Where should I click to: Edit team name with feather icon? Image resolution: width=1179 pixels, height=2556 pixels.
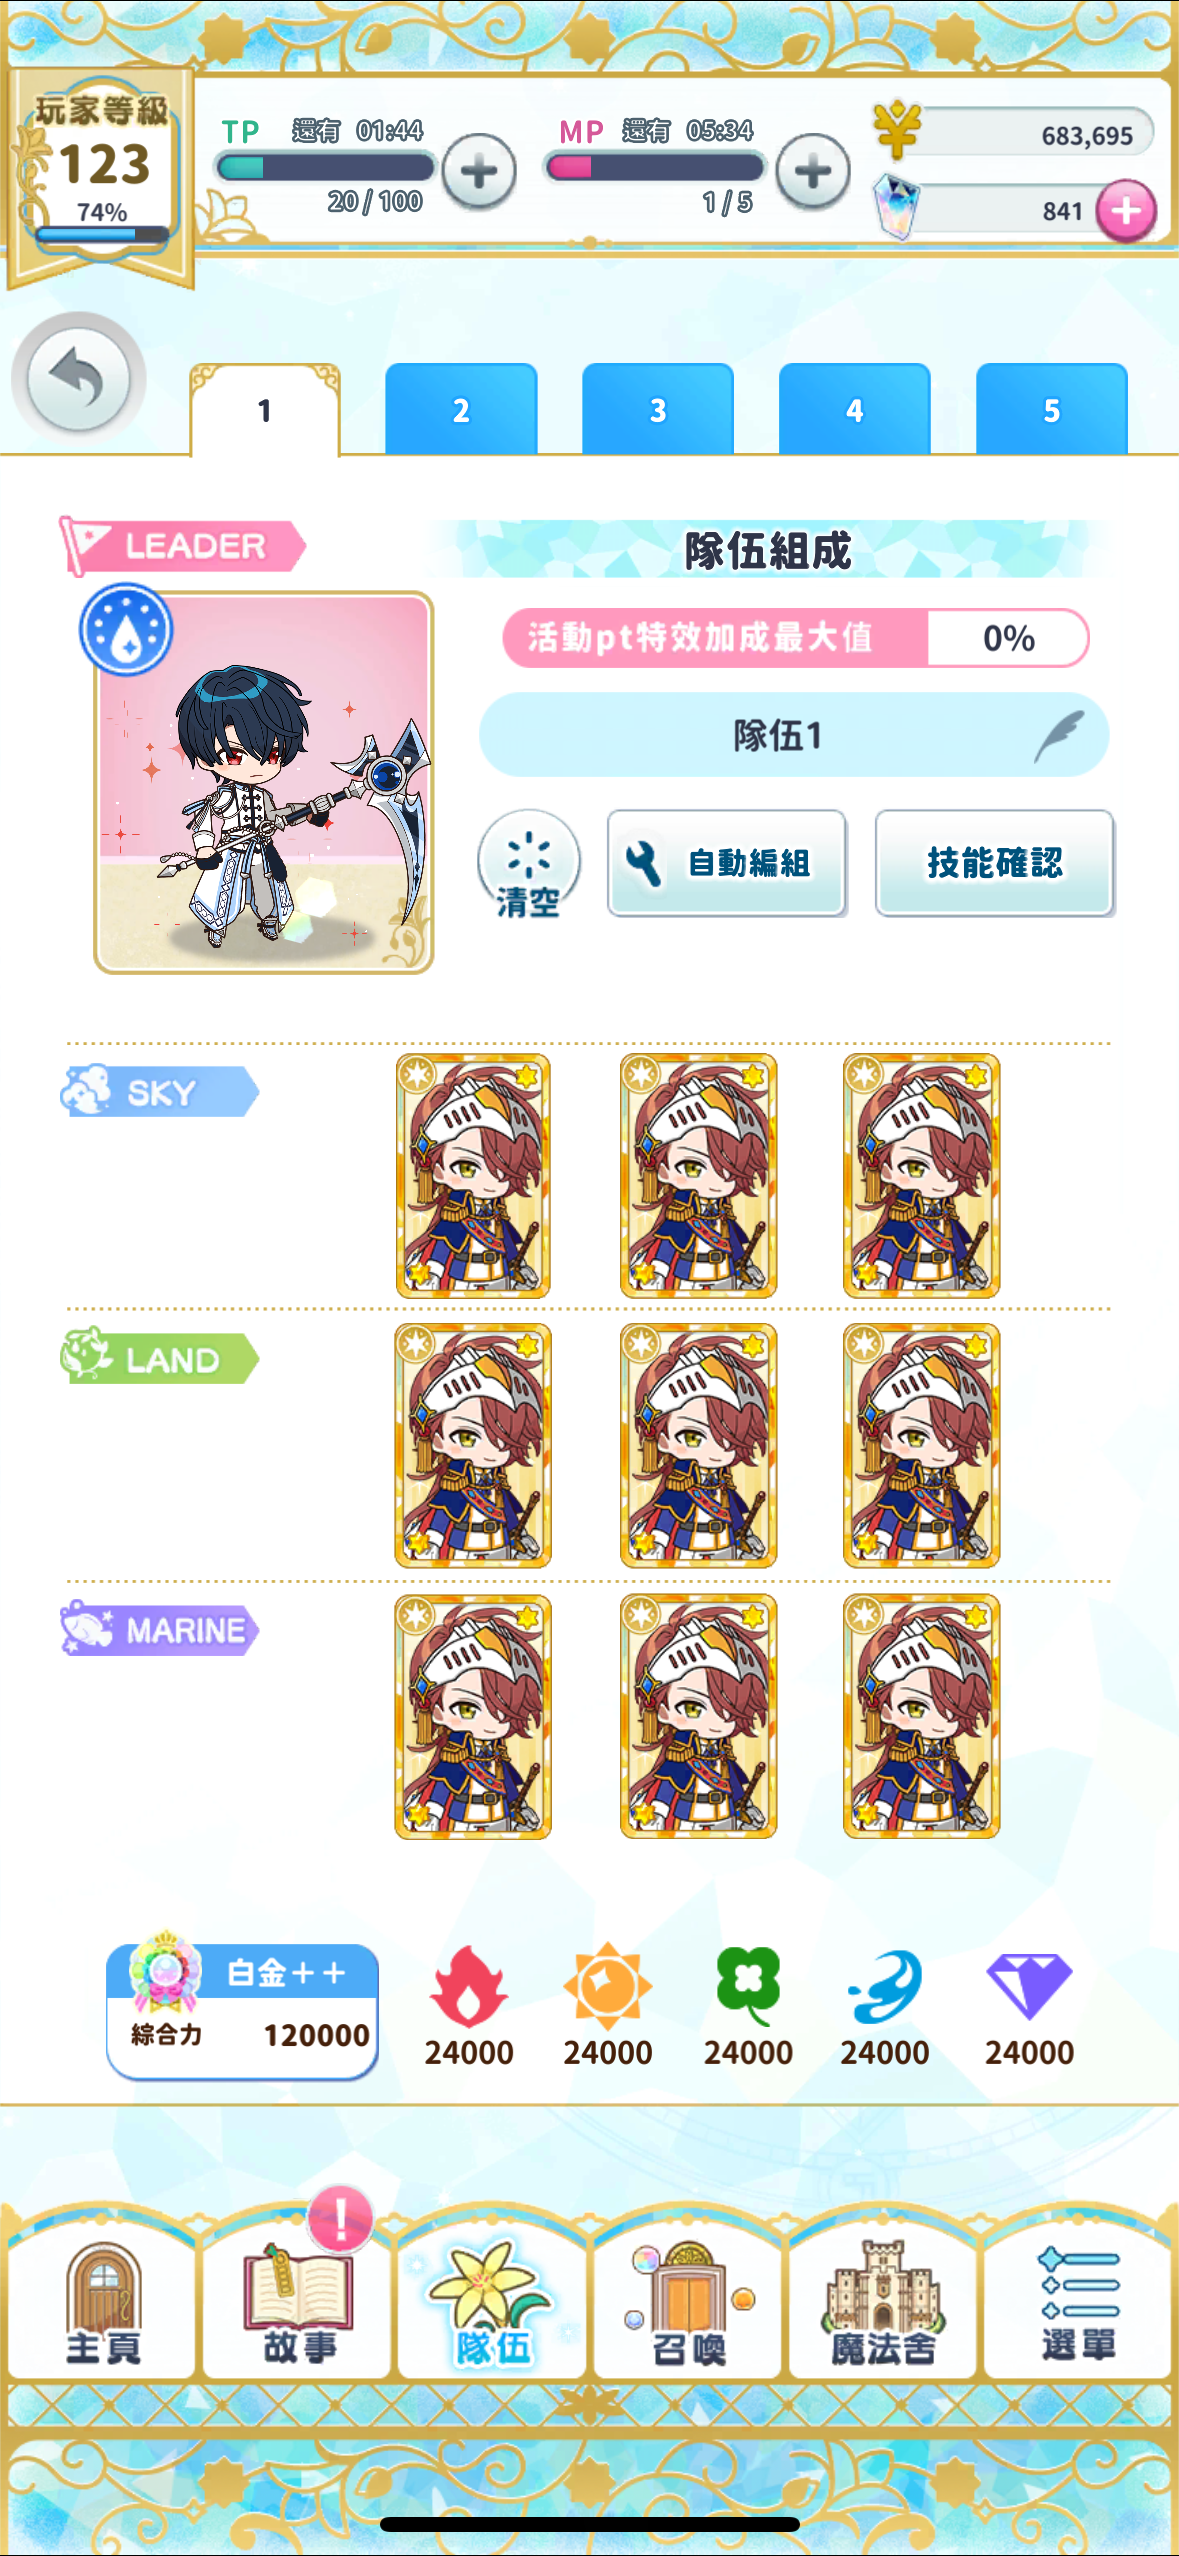(1060, 735)
